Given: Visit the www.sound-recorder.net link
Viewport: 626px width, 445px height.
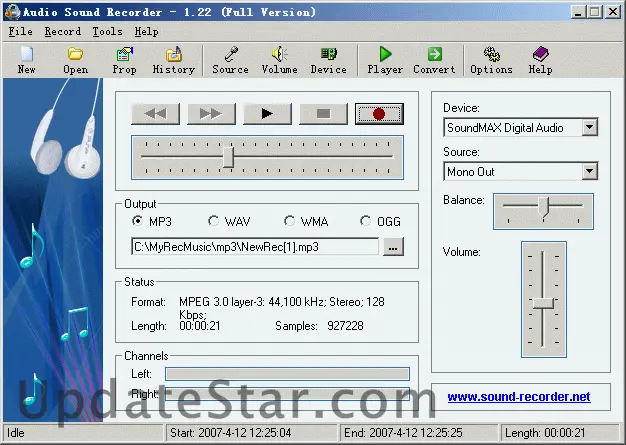Looking at the screenshot, I should tap(518, 397).
